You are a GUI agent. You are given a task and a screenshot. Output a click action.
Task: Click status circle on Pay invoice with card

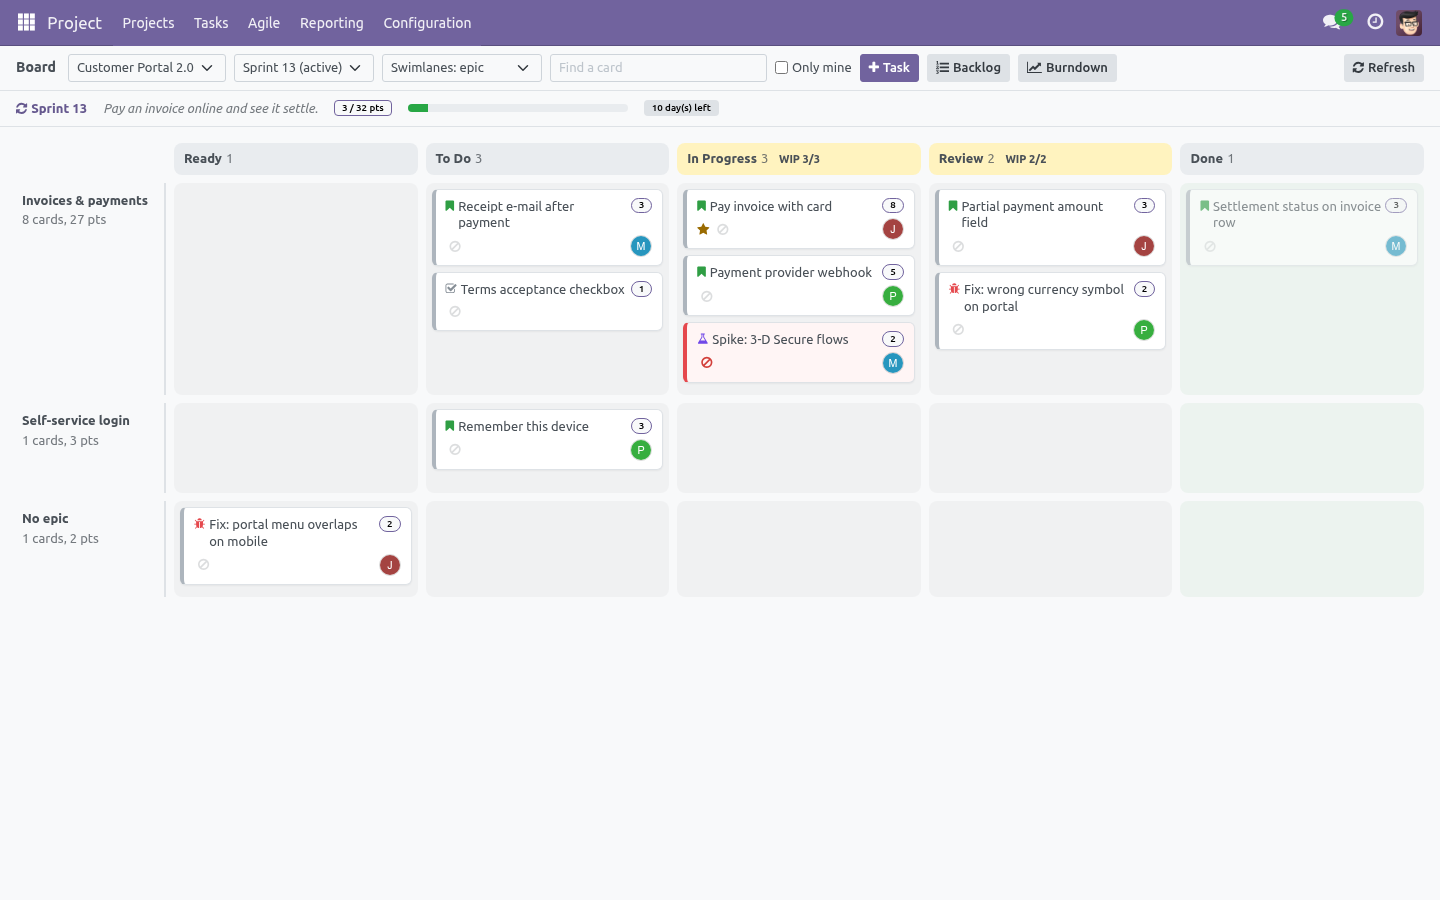(x=723, y=229)
